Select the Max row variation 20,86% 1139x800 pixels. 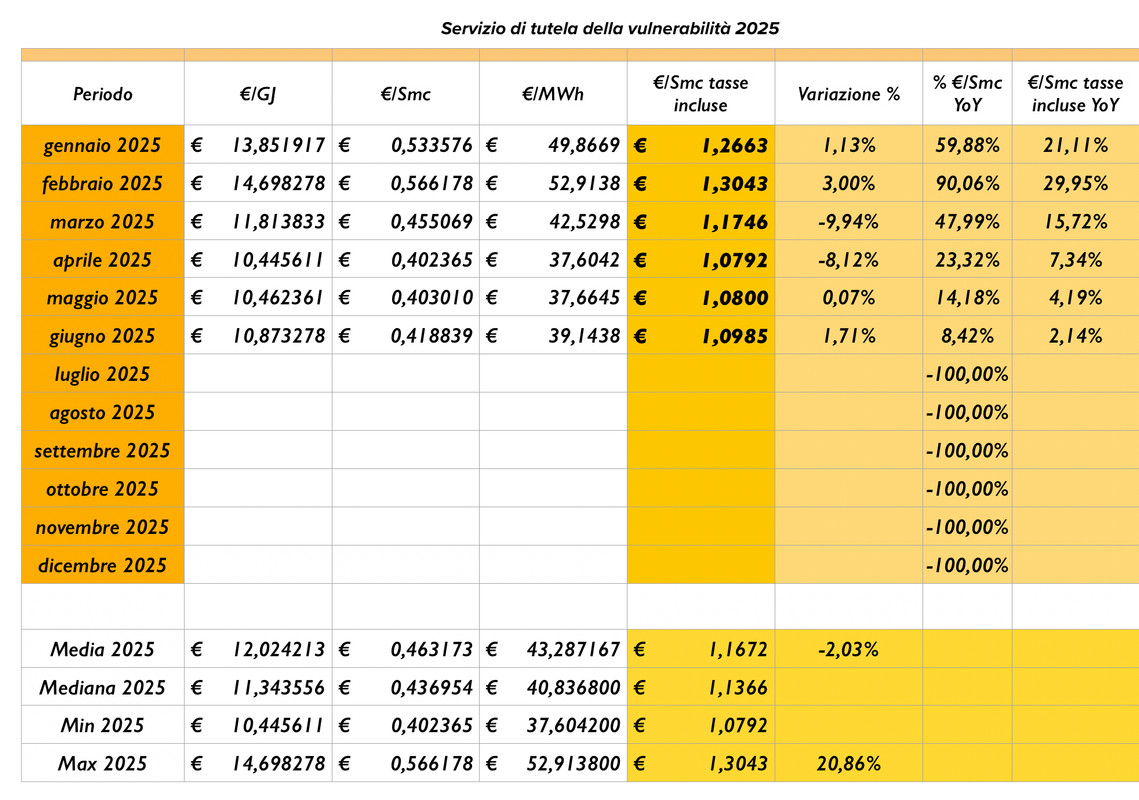tap(848, 763)
